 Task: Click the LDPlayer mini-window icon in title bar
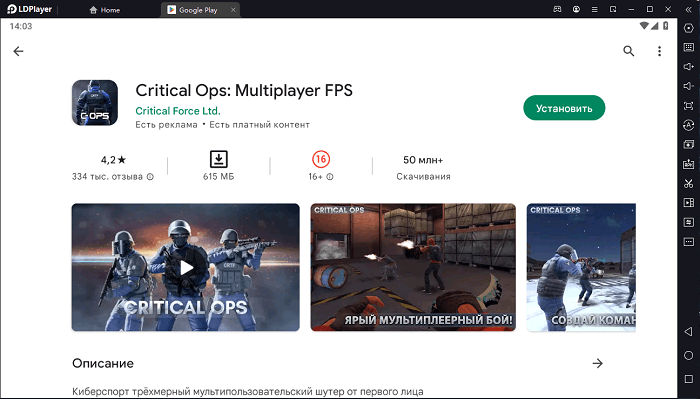pyautogui.click(x=613, y=9)
